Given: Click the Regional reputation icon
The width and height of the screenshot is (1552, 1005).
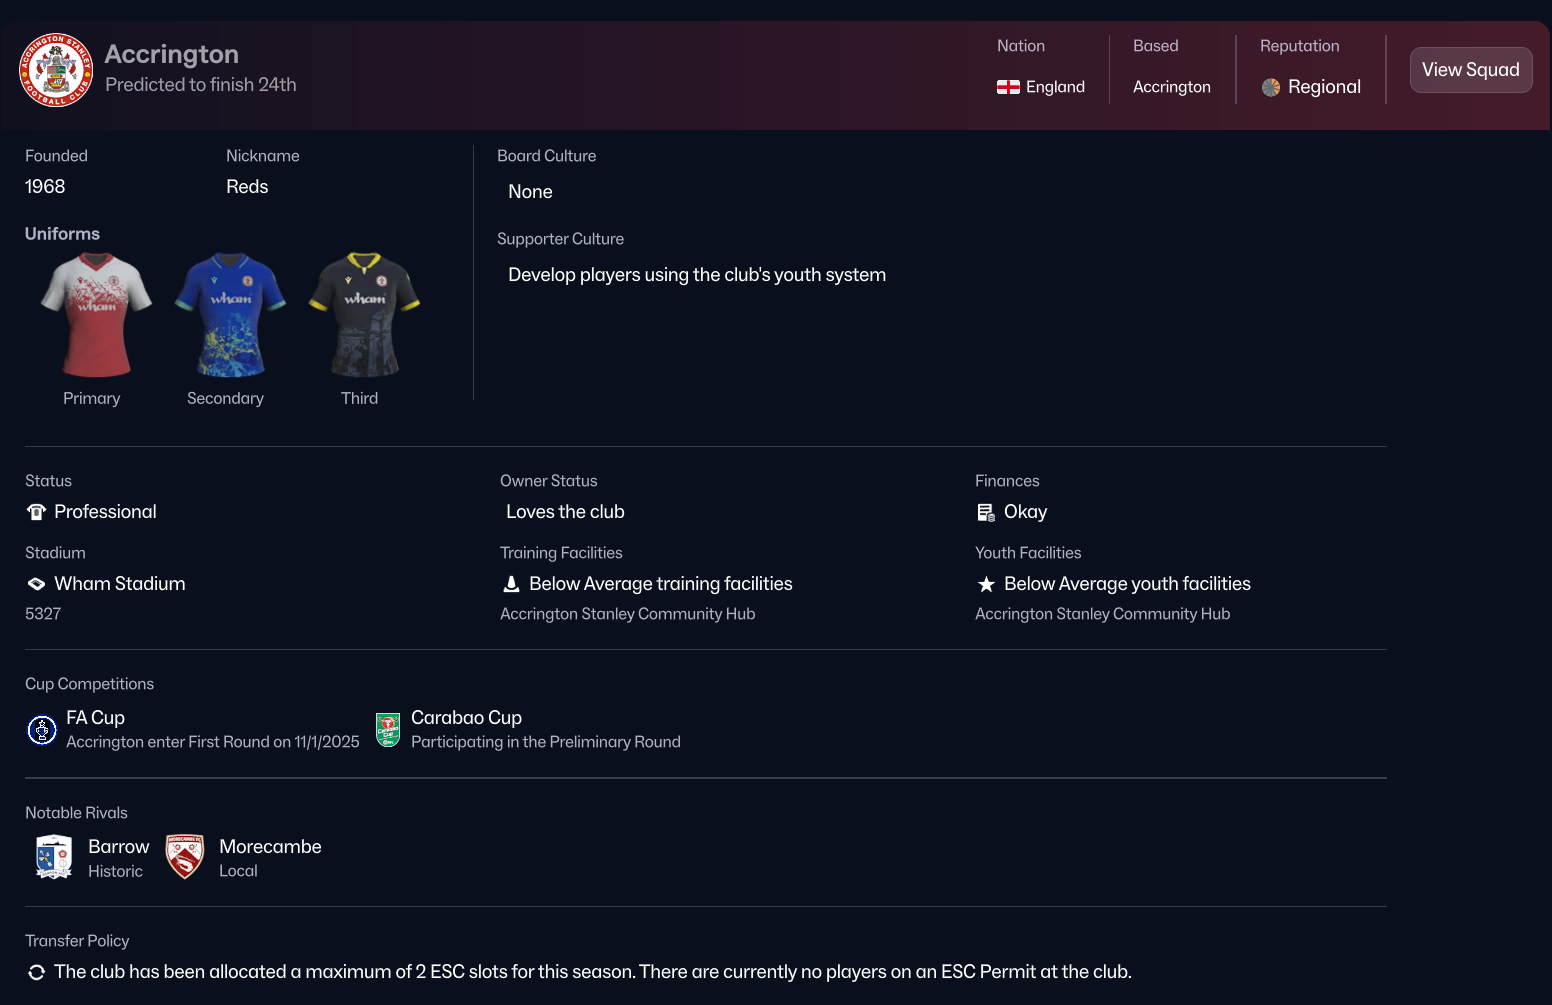Looking at the screenshot, I should pos(1271,87).
